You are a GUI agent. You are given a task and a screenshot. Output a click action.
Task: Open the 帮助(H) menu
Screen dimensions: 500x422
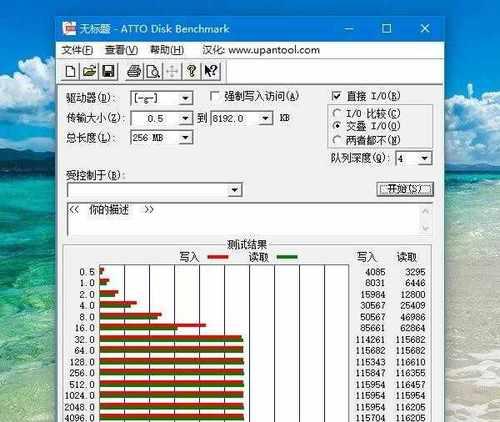point(167,50)
